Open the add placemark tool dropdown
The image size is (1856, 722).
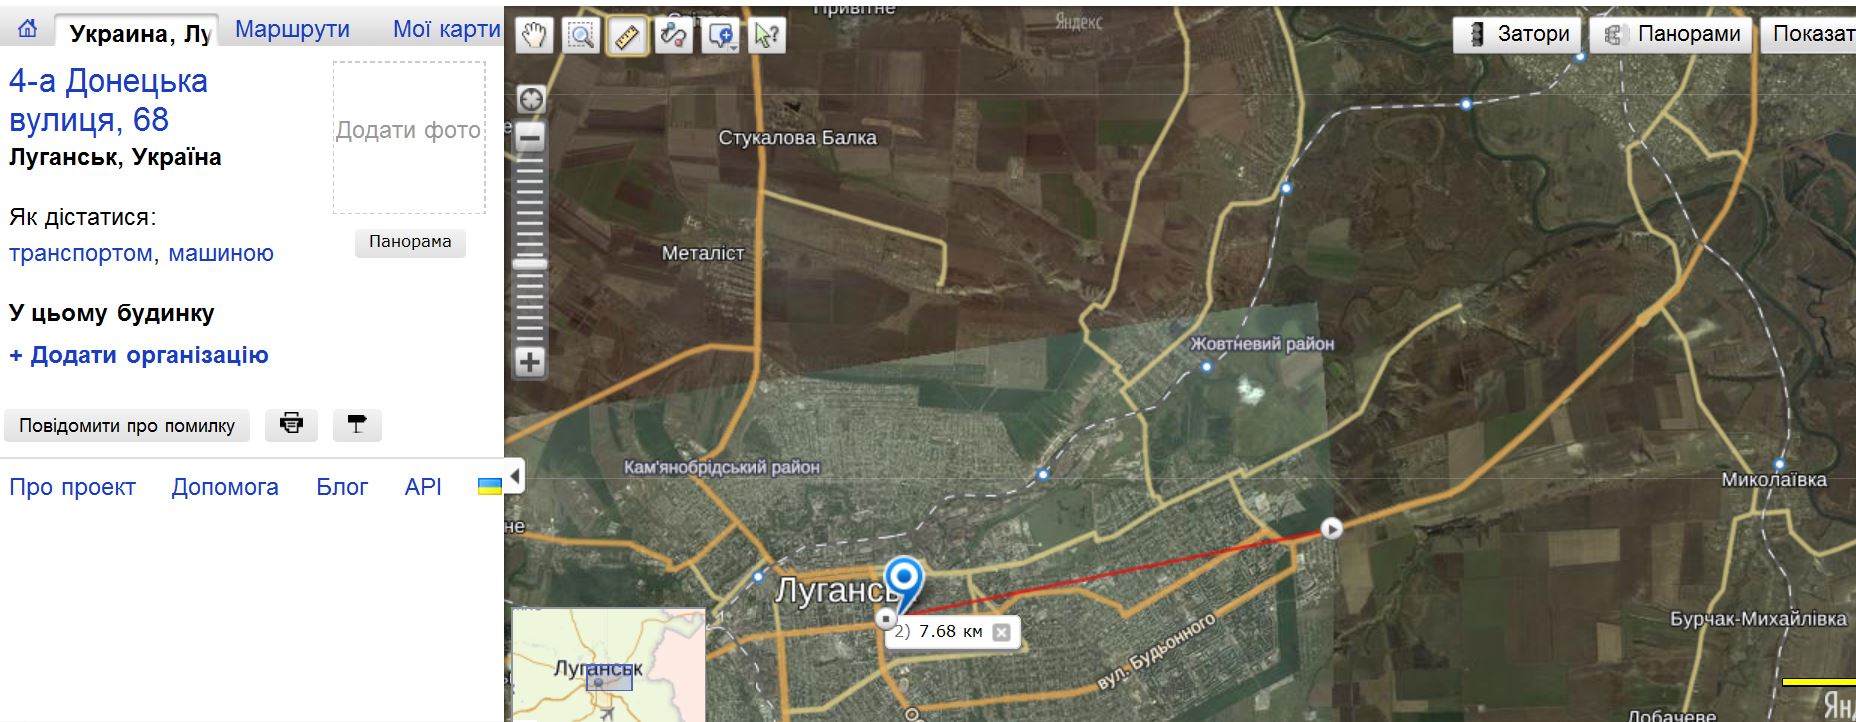click(x=721, y=36)
